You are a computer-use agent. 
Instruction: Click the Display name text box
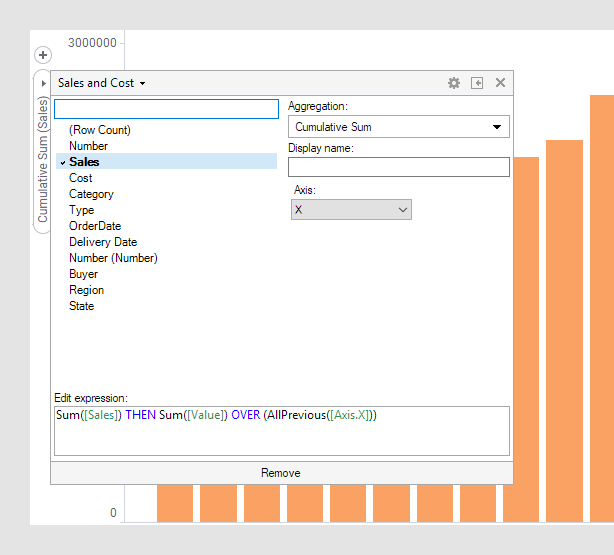pos(398,167)
